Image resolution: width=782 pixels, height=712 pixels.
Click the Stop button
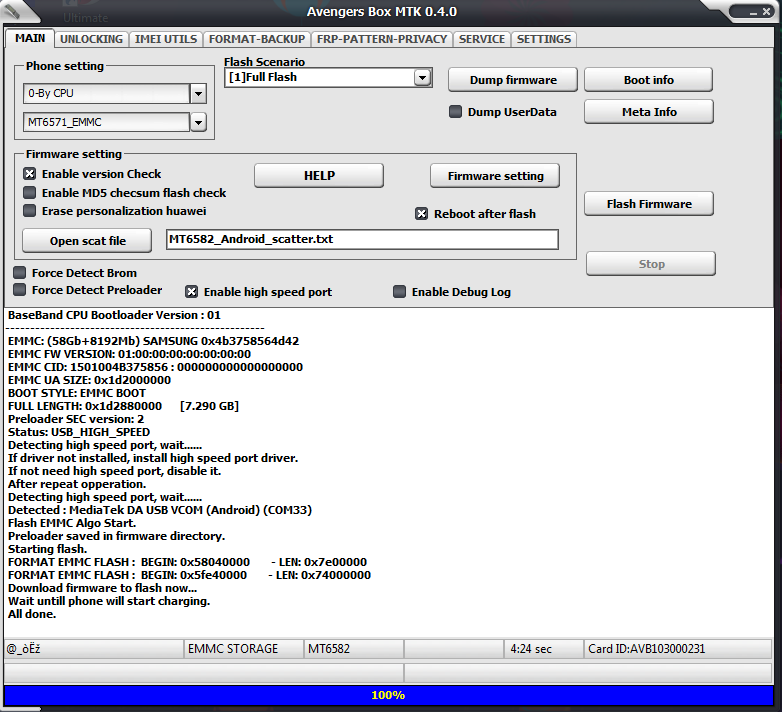click(651, 264)
